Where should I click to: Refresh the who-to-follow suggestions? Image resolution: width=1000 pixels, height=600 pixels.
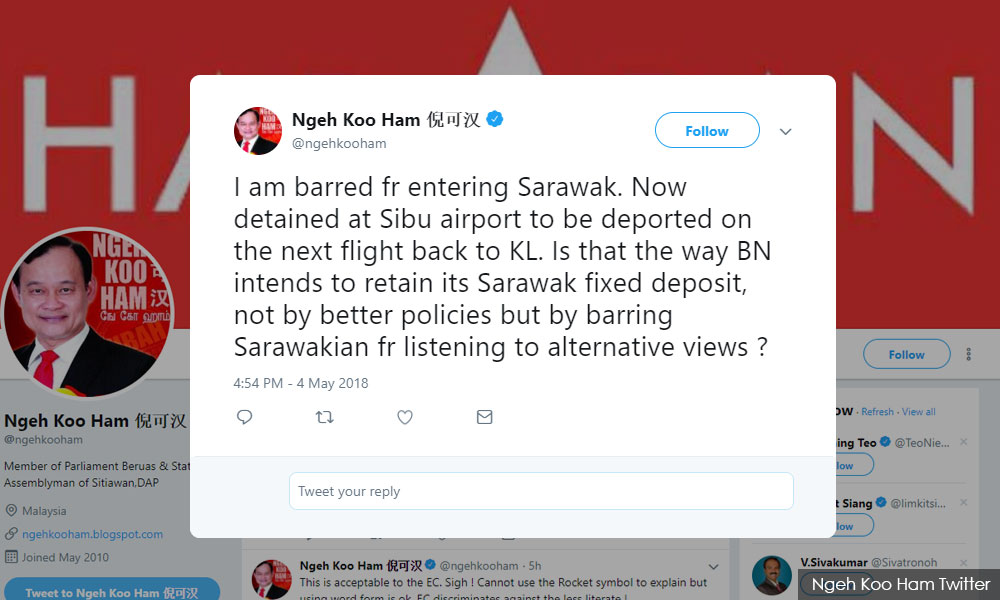[x=878, y=412]
